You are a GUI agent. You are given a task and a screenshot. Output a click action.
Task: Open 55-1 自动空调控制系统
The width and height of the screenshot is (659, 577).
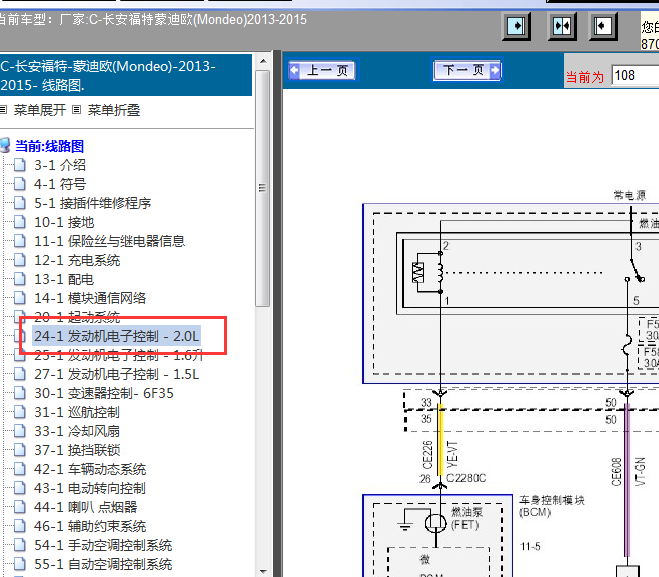pyautogui.click(x=103, y=564)
